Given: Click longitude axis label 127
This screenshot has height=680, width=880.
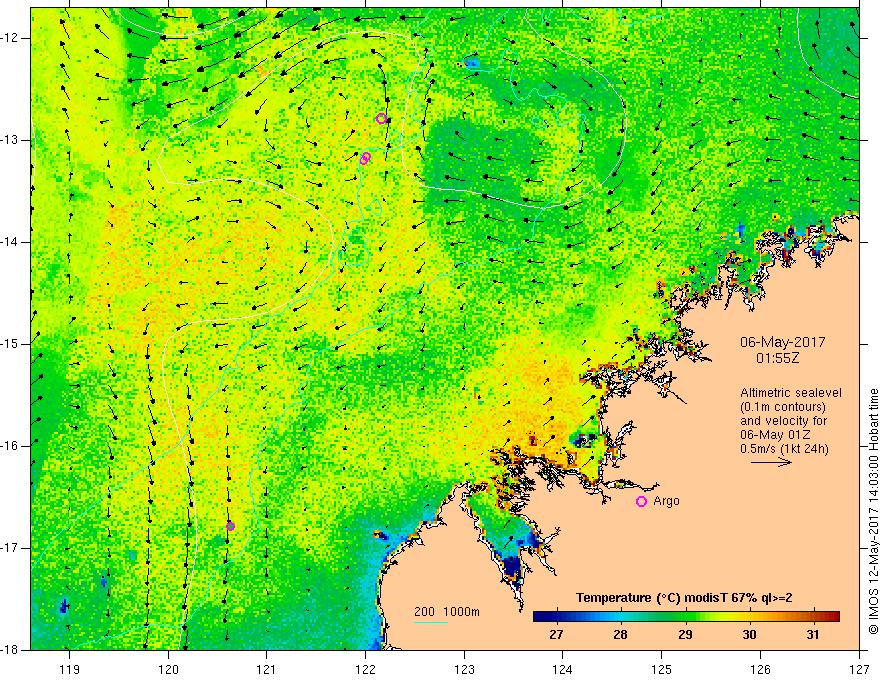Looking at the screenshot, I should 859,669.
